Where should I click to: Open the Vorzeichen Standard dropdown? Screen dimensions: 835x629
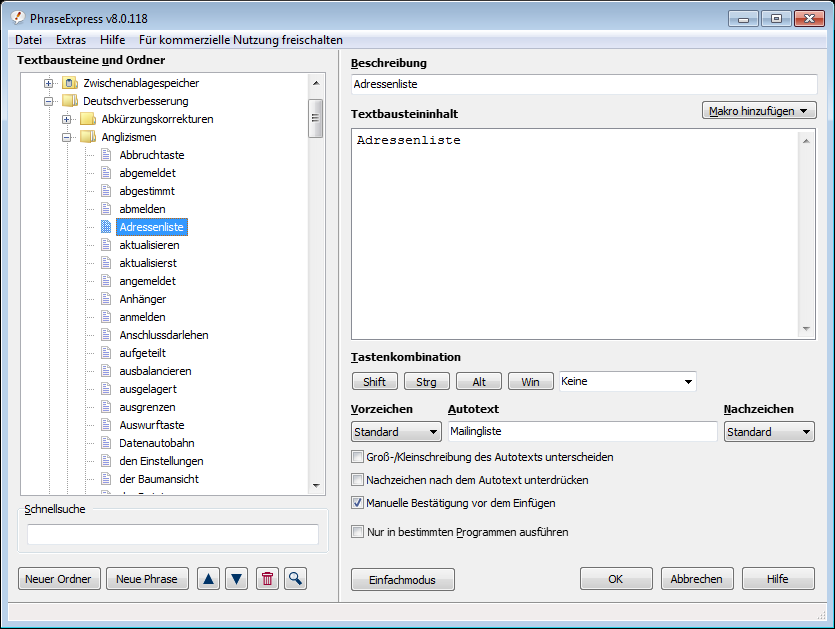396,432
